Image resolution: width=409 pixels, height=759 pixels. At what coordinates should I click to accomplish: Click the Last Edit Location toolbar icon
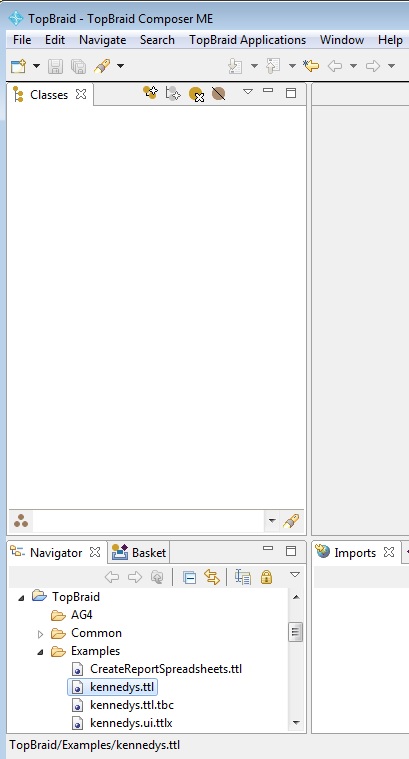[311, 66]
